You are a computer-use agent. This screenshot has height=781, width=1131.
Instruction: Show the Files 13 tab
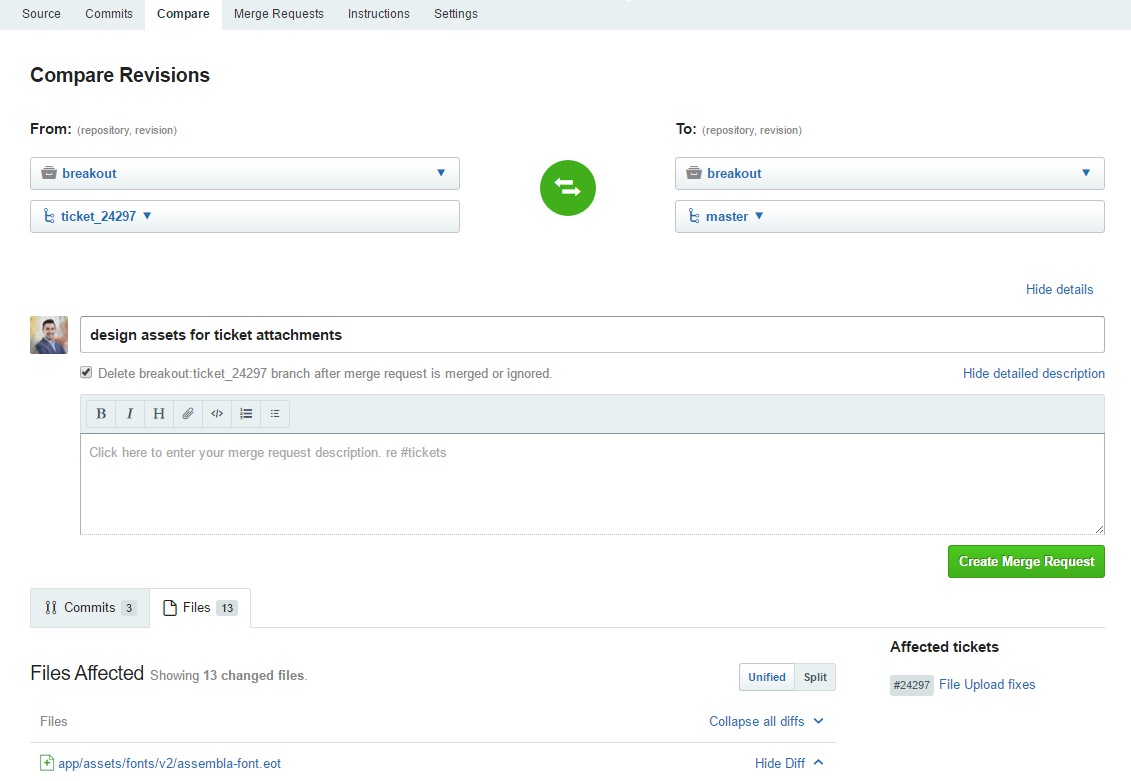(x=201, y=608)
